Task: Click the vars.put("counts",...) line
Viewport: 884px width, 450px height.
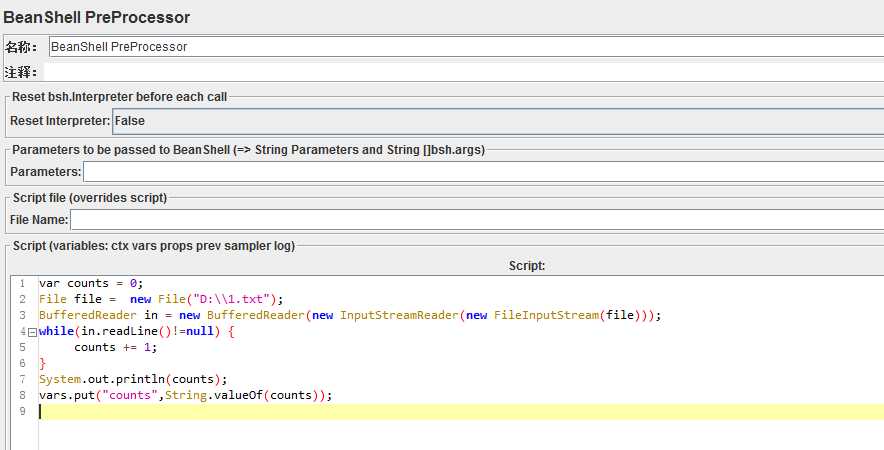Action: click(x=185, y=395)
